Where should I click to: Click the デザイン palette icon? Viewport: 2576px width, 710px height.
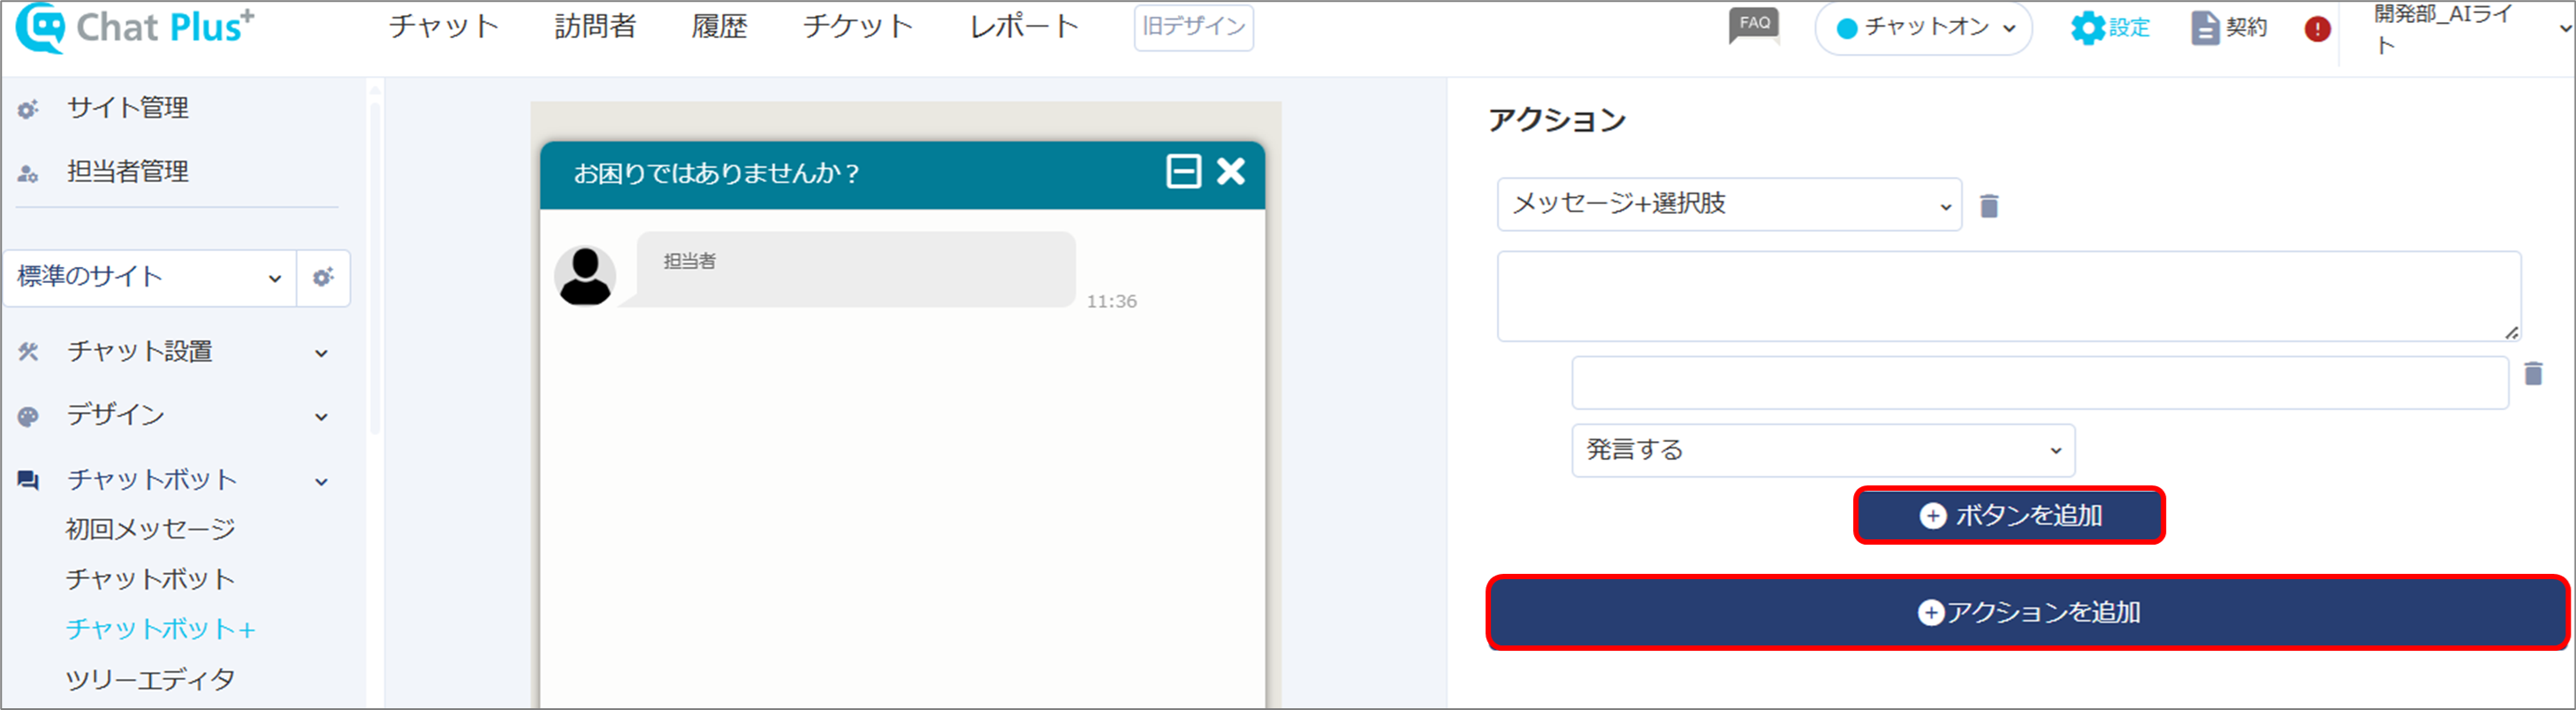click(28, 416)
